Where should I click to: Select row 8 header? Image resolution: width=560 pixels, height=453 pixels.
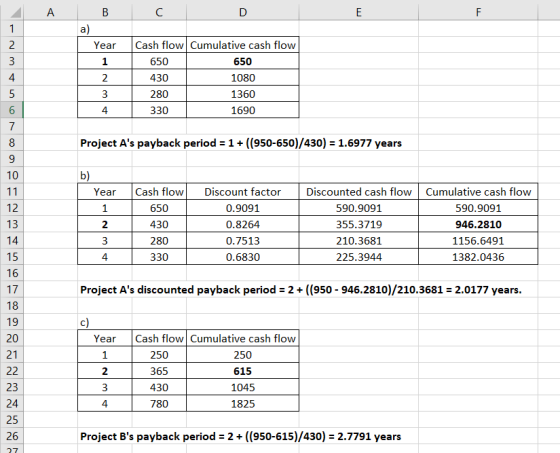tap(12, 143)
